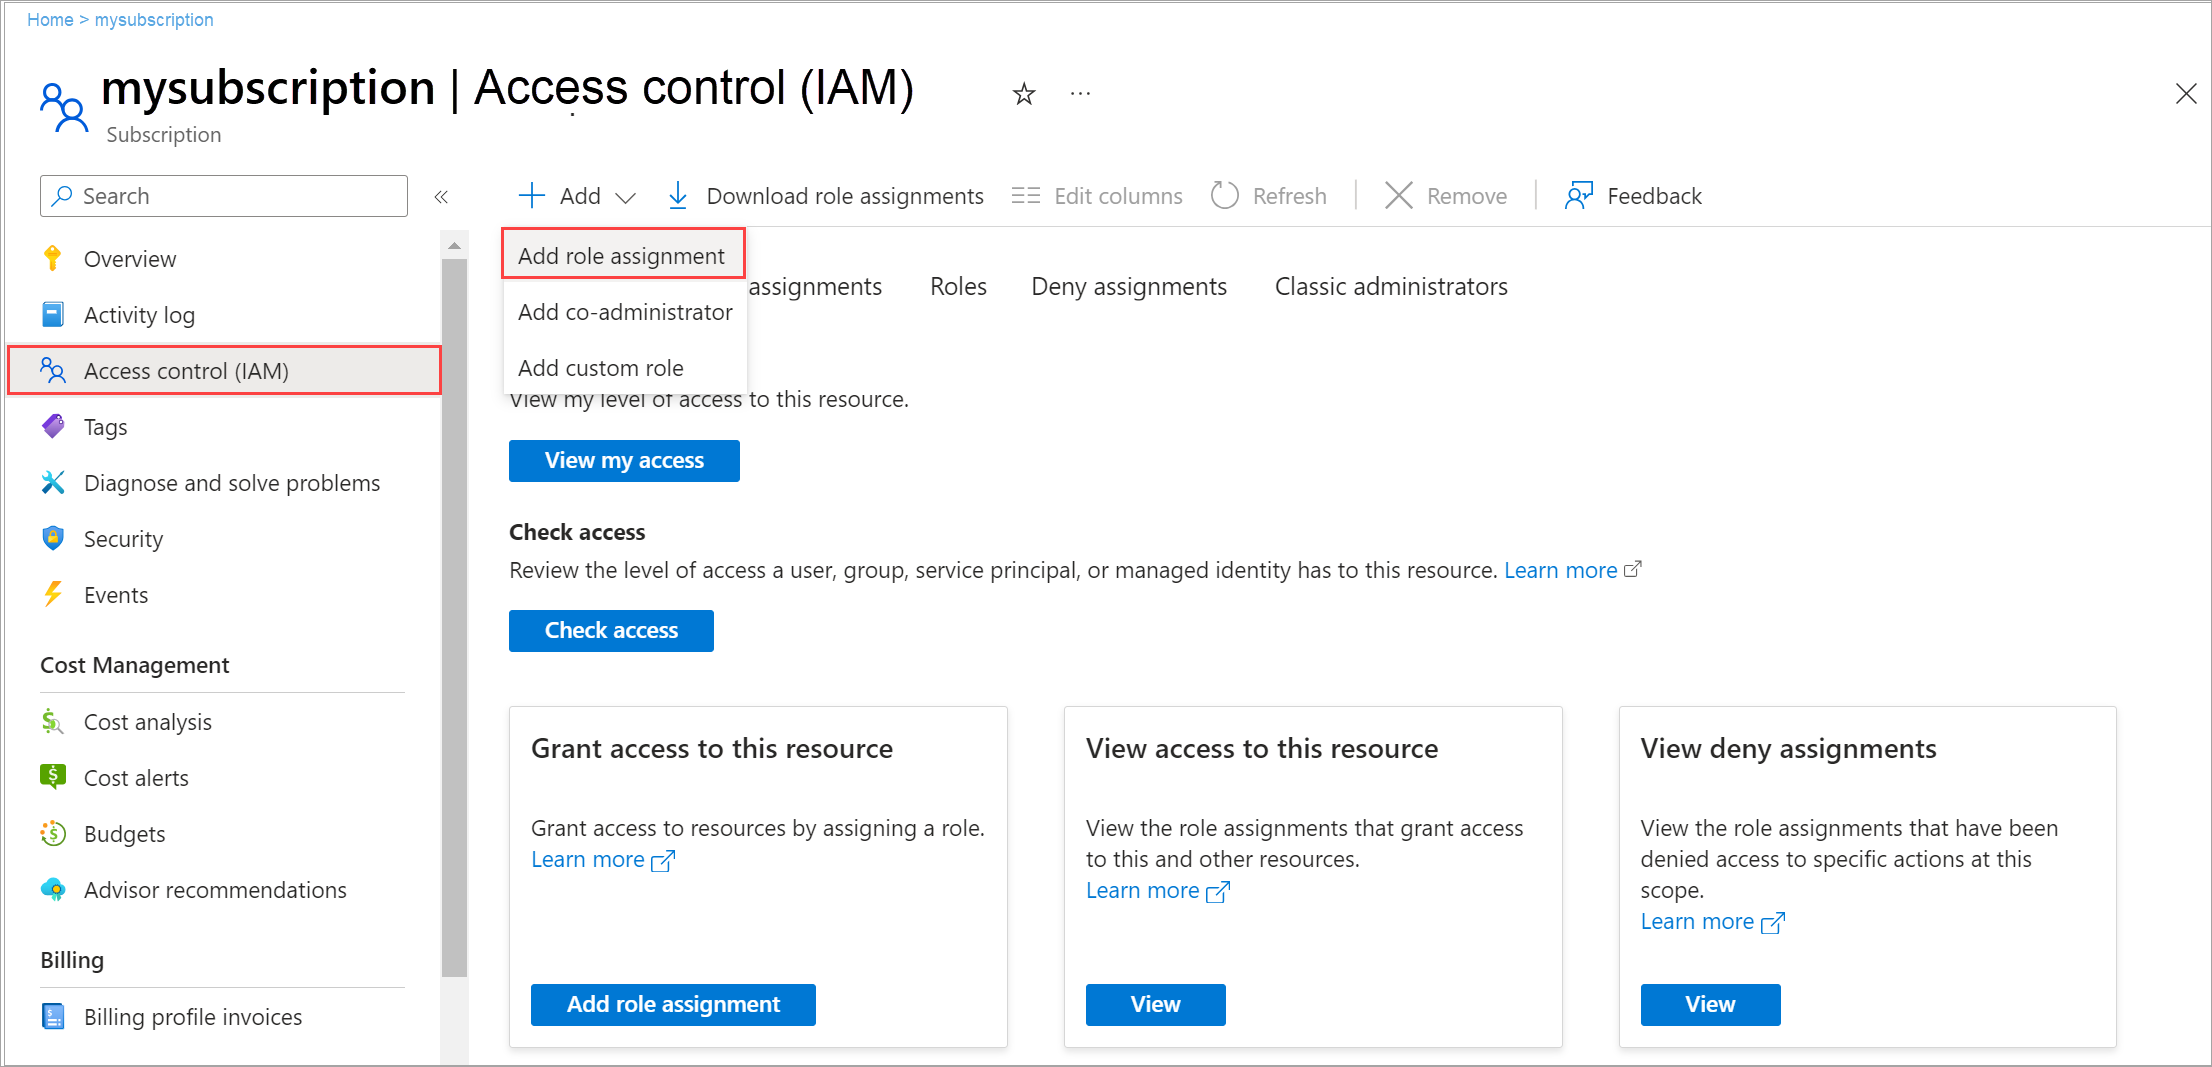Open Feedback using its toolbar icon

point(1580,195)
